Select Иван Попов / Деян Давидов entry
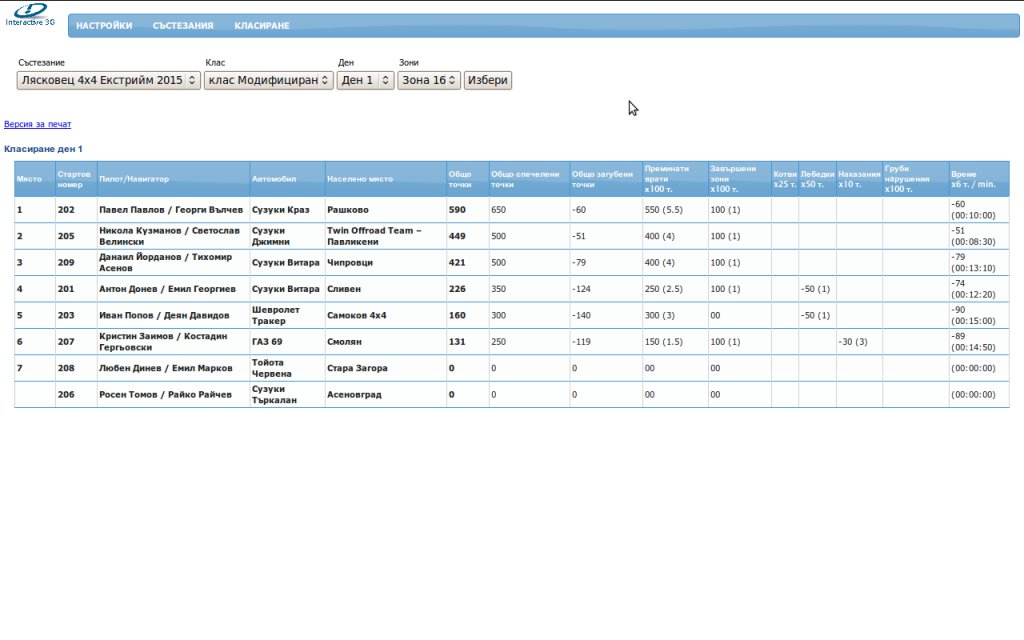Screen dimensions: 1024x640 (x=164, y=315)
